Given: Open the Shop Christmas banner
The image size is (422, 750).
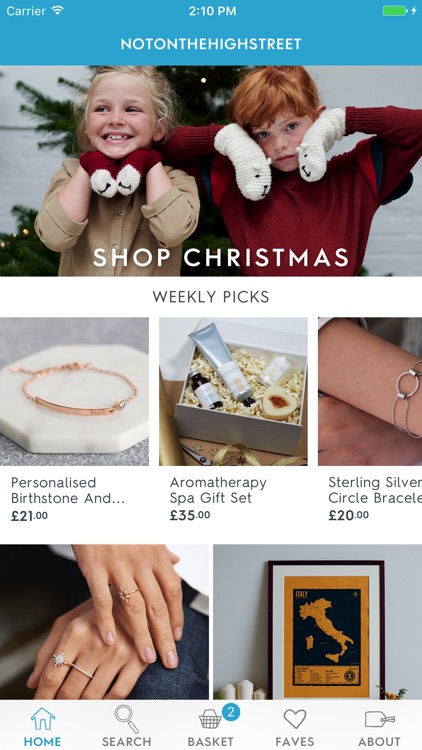Looking at the screenshot, I should tap(211, 171).
